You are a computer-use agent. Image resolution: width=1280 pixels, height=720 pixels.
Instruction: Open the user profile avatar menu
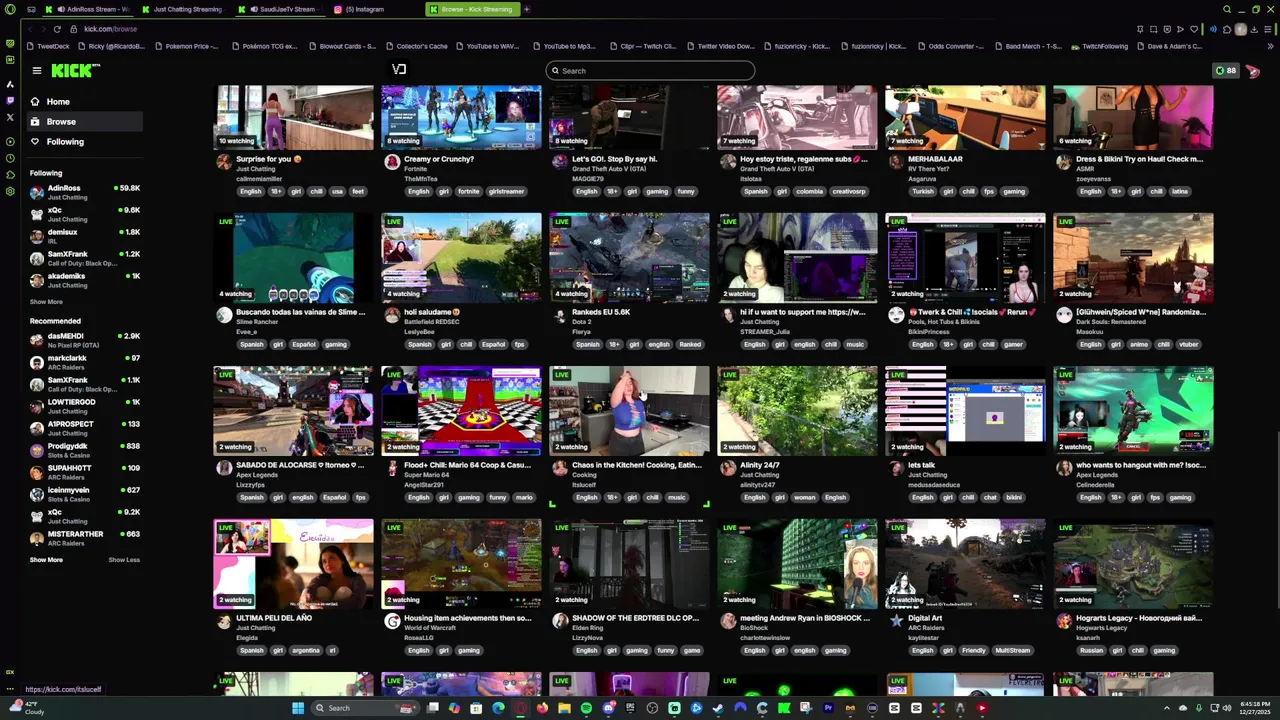(x=1253, y=71)
